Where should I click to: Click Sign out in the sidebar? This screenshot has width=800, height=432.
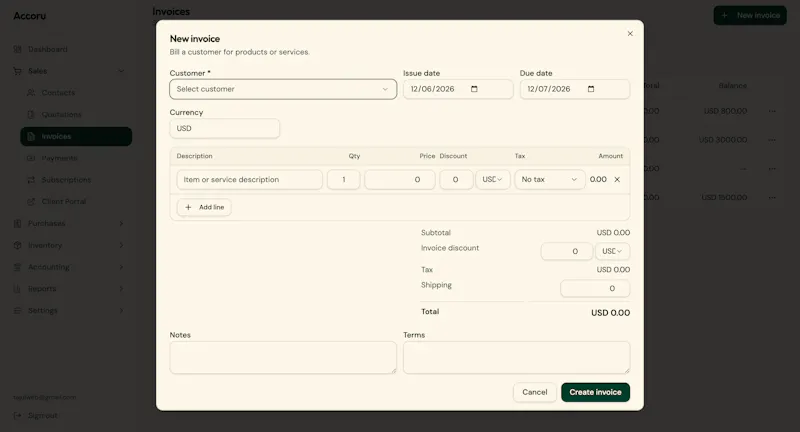pyautogui.click(x=42, y=416)
